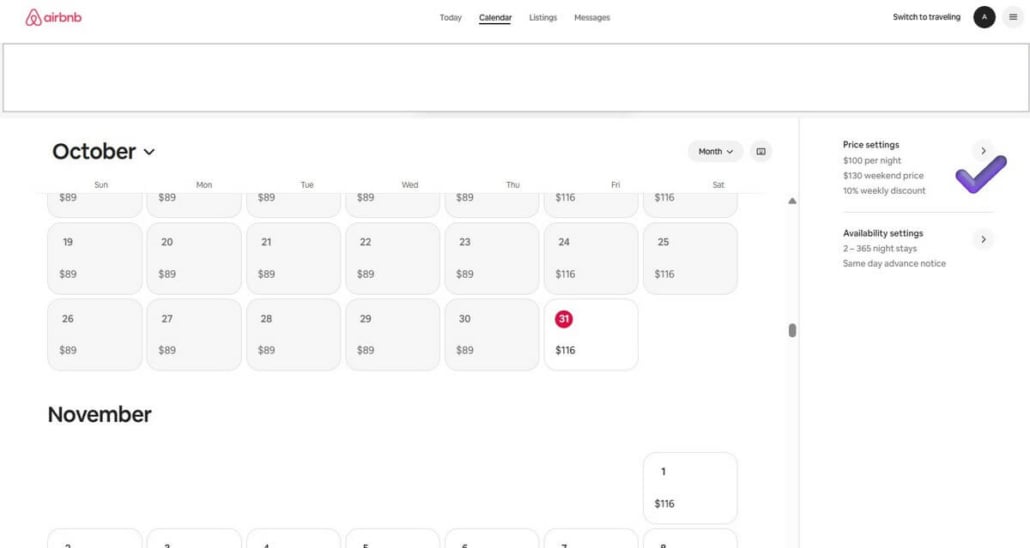The width and height of the screenshot is (1030, 548).
Task: Click the calendar view icon beside Month
Action: click(x=761, y=151)
